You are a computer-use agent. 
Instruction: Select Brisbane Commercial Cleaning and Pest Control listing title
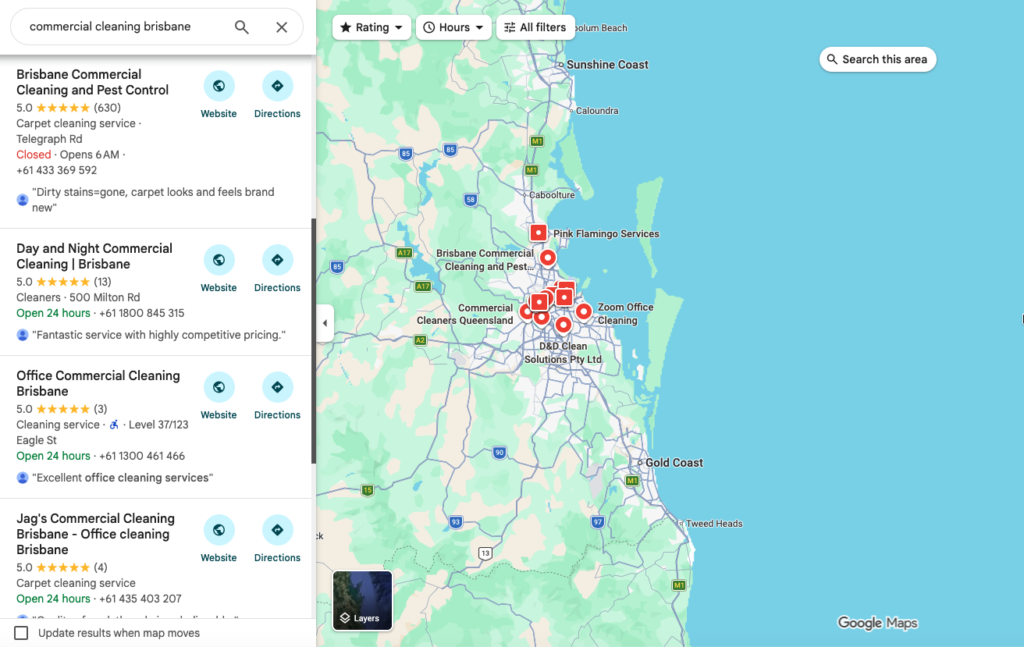pyautogui.click(x=92, y=82)
